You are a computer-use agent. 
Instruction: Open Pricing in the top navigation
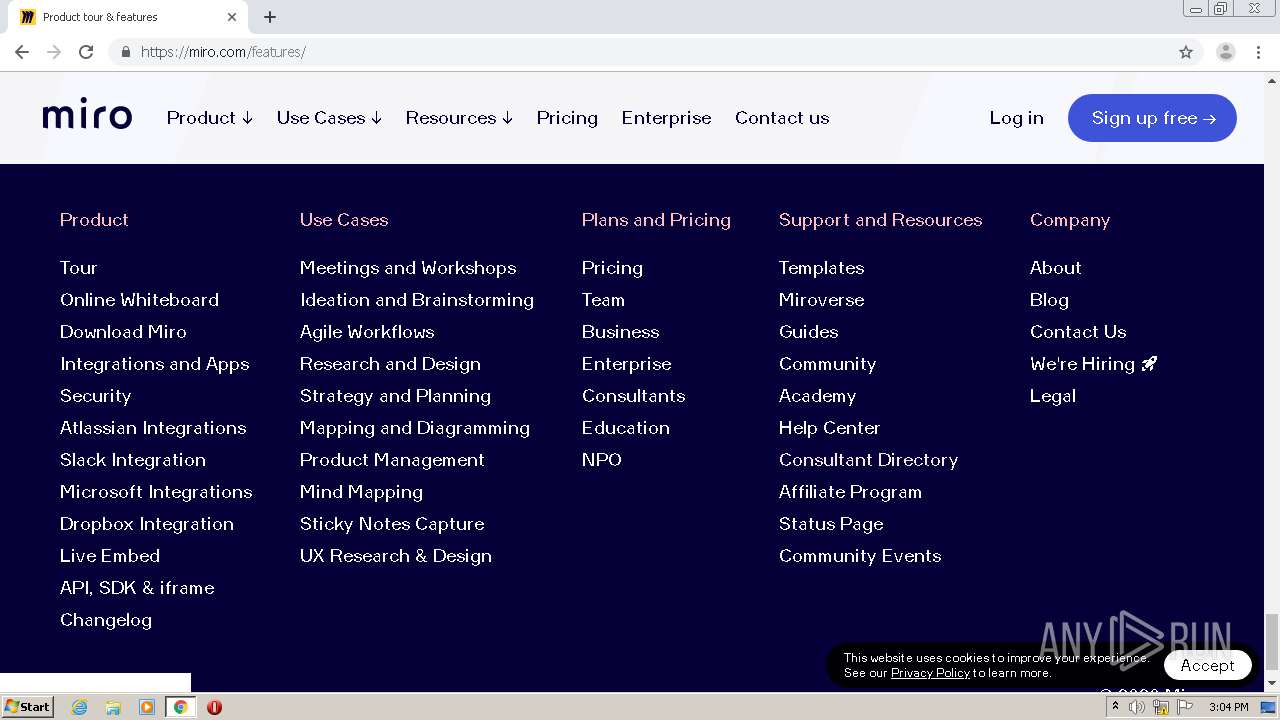point(567,118)
